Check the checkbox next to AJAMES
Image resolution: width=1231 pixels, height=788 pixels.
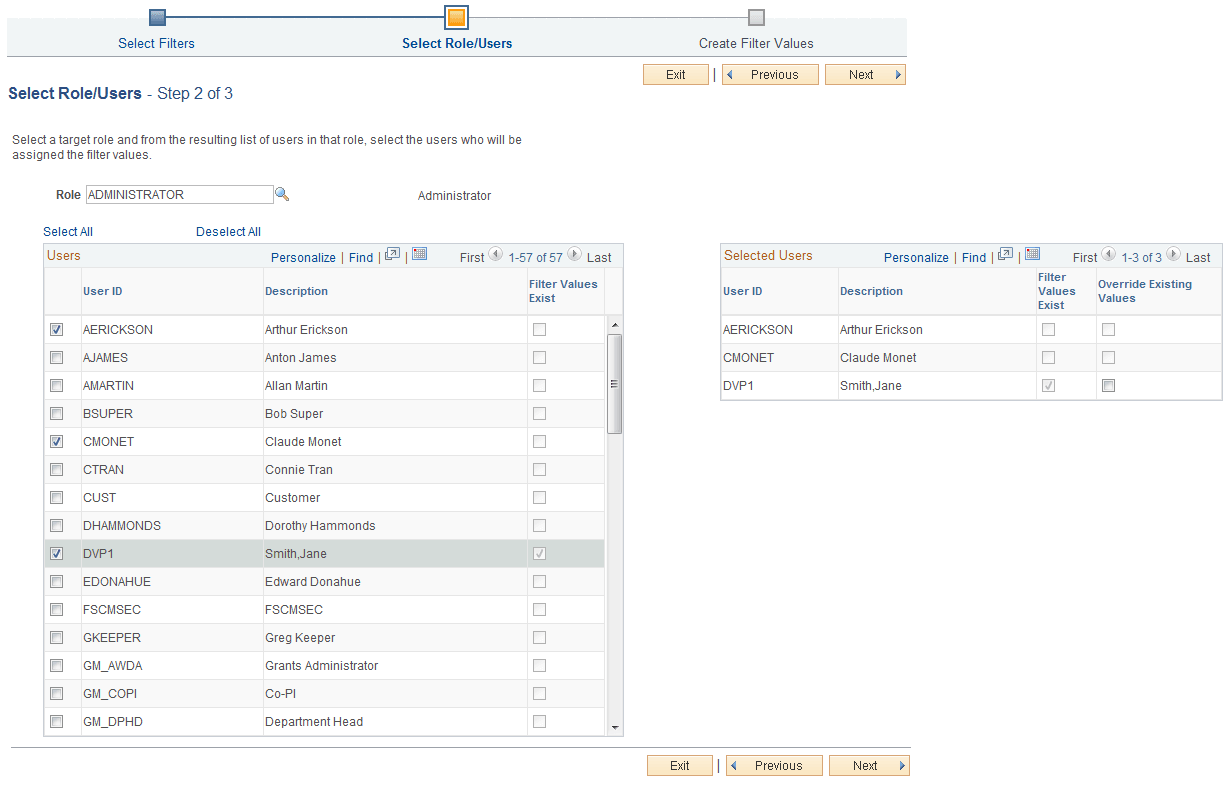click(57, 357)
